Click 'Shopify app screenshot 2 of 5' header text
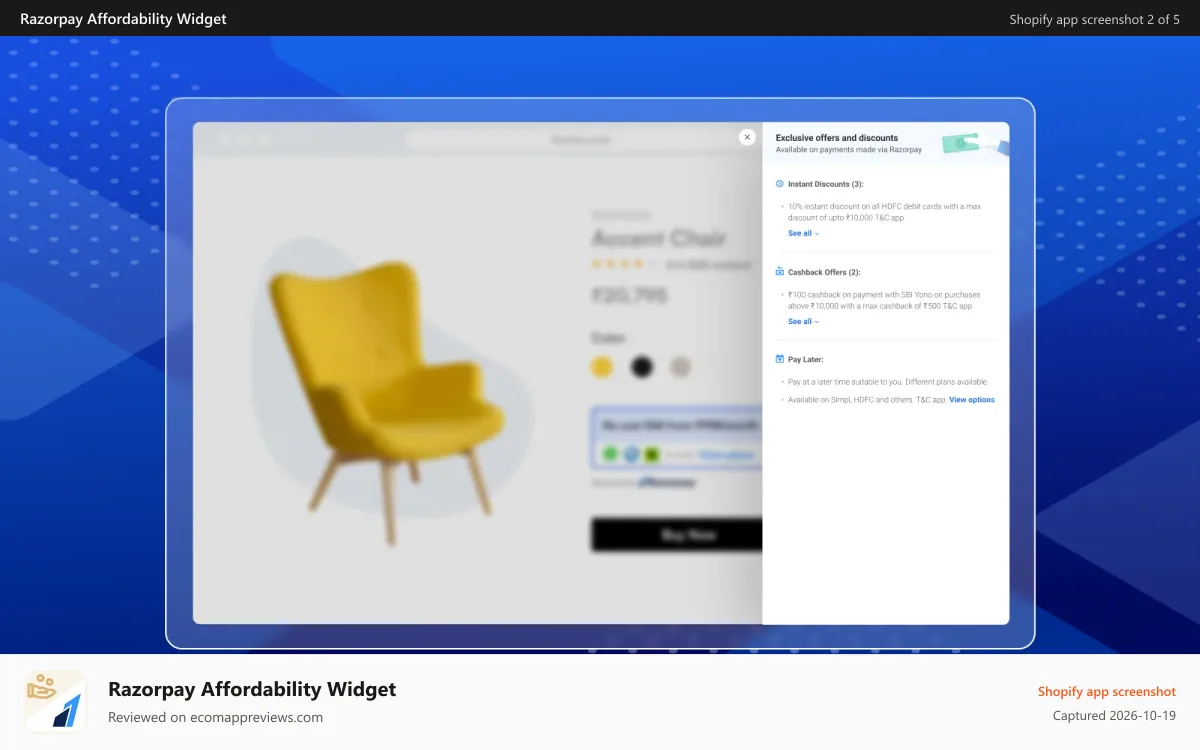Screen dimensions: 1200x750 pos(1094,19)
